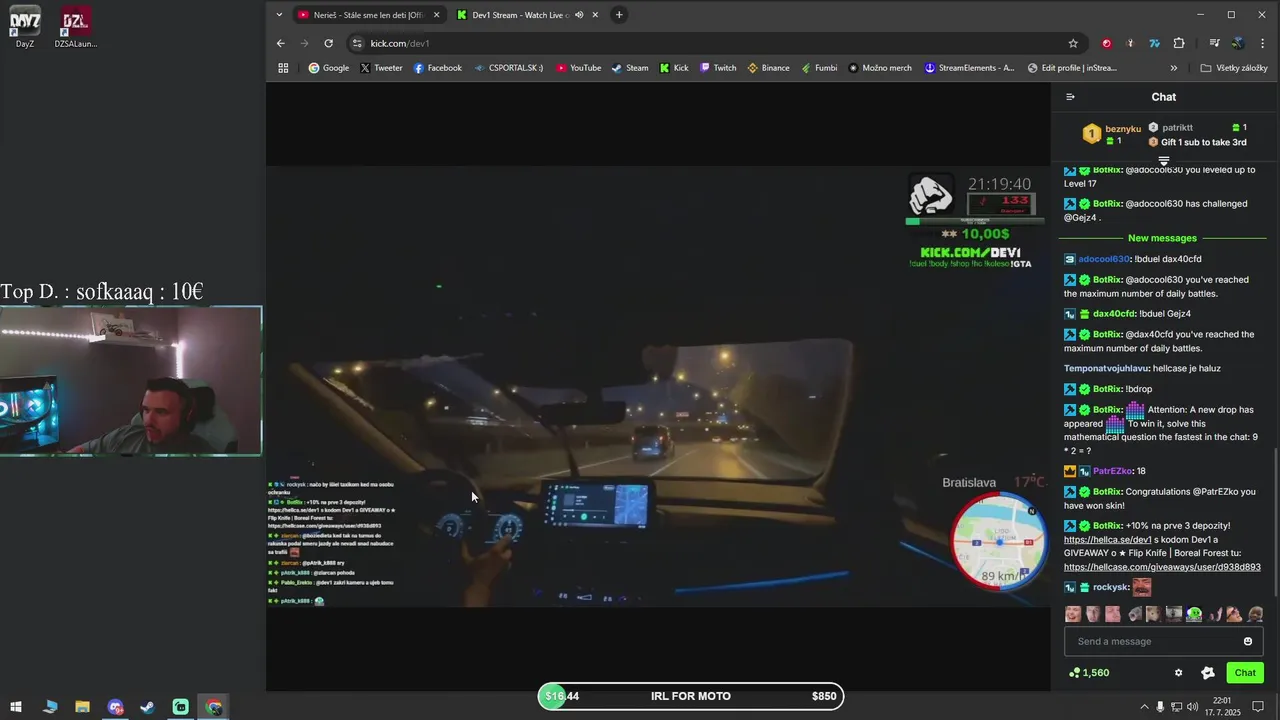
Task: Open the CSPORTAL.SK bookmark
Action: [508, 68]
